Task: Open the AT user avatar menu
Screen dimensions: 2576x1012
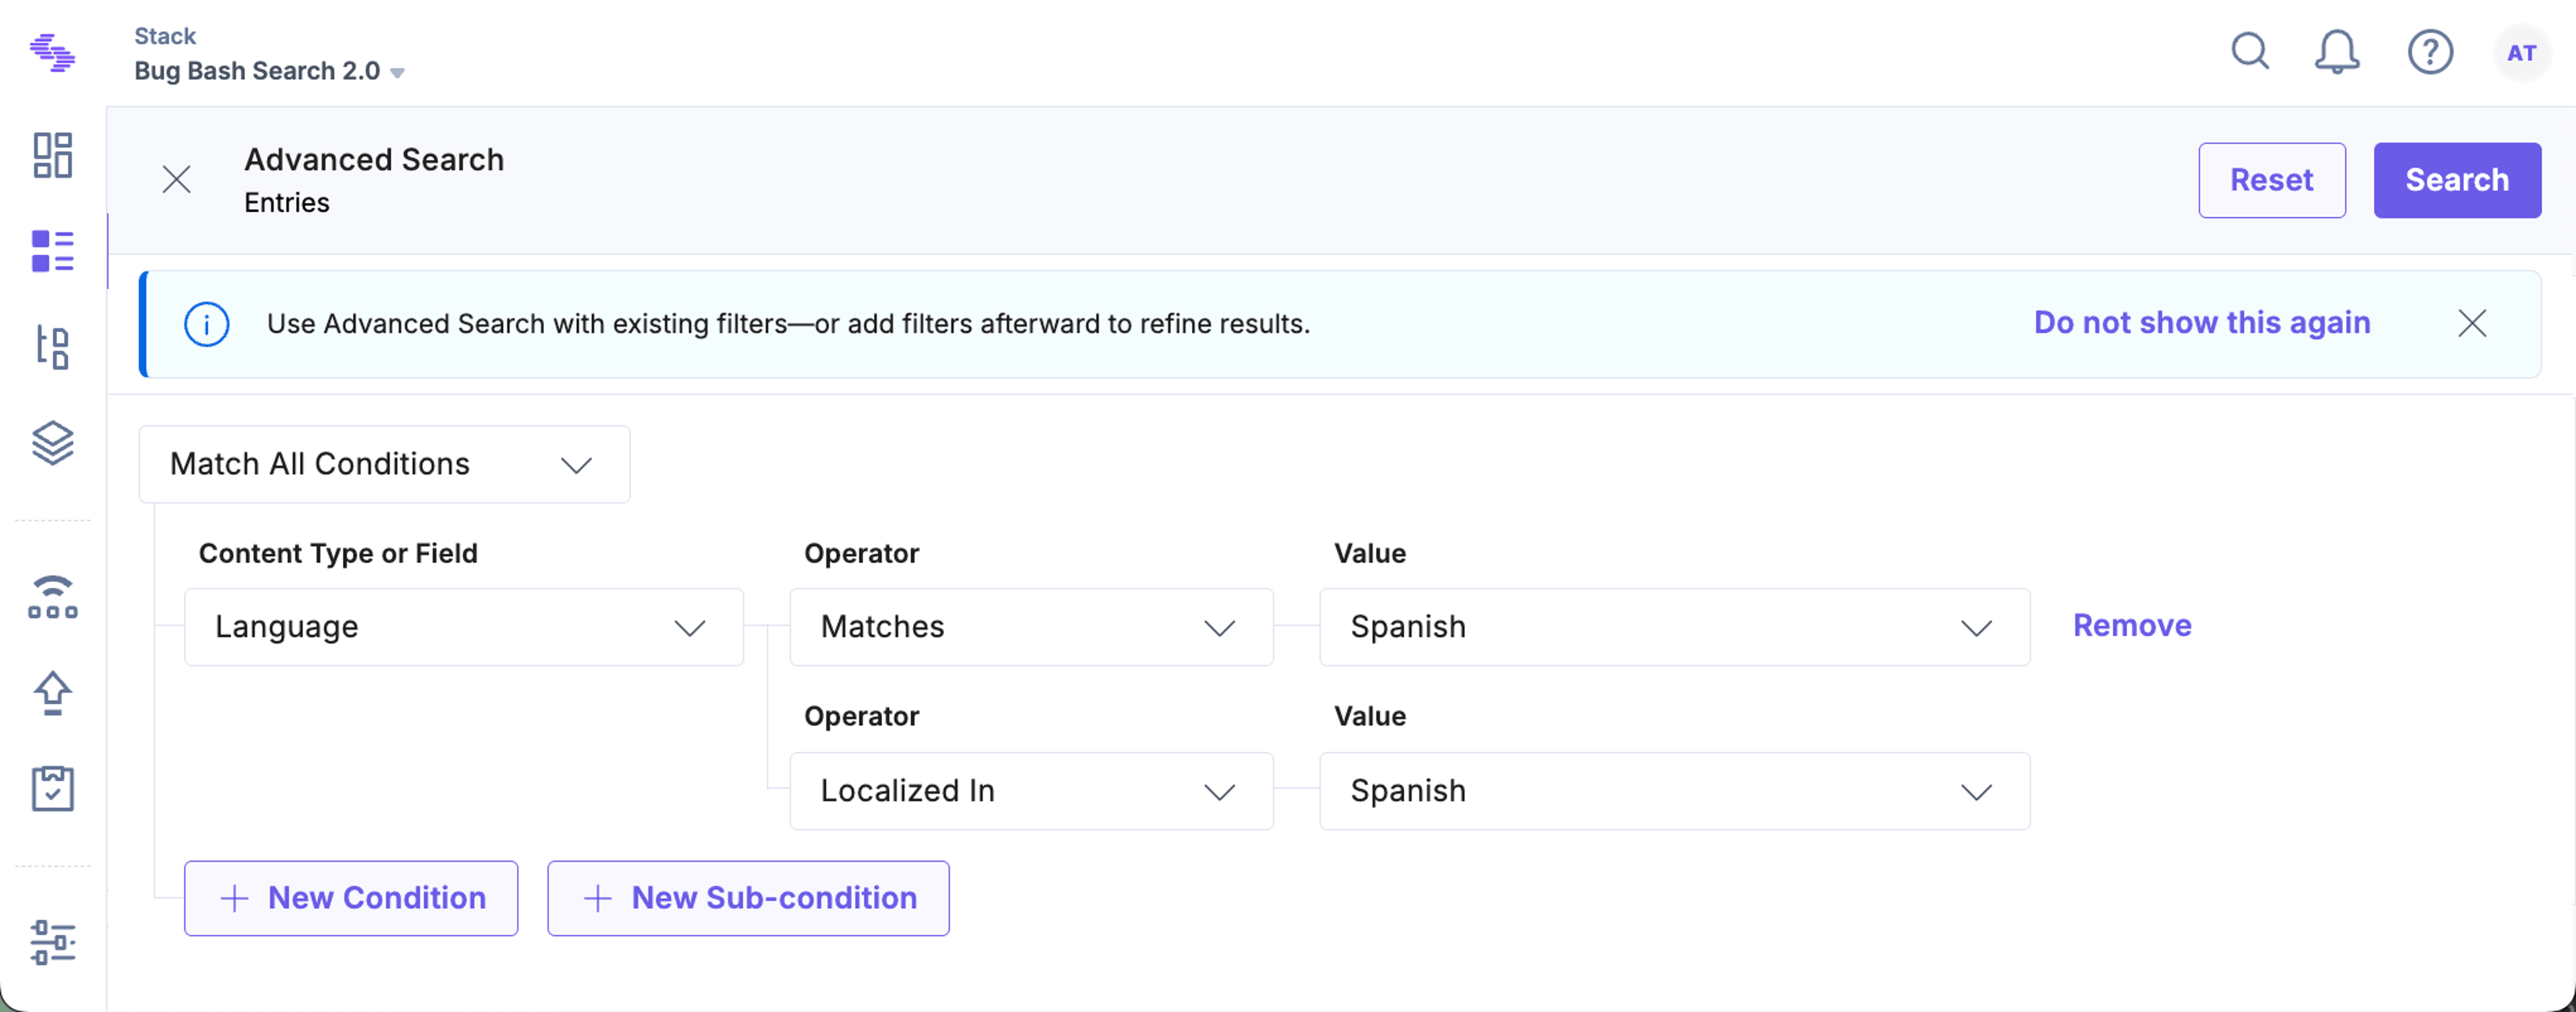Action: pos(2521,52)
